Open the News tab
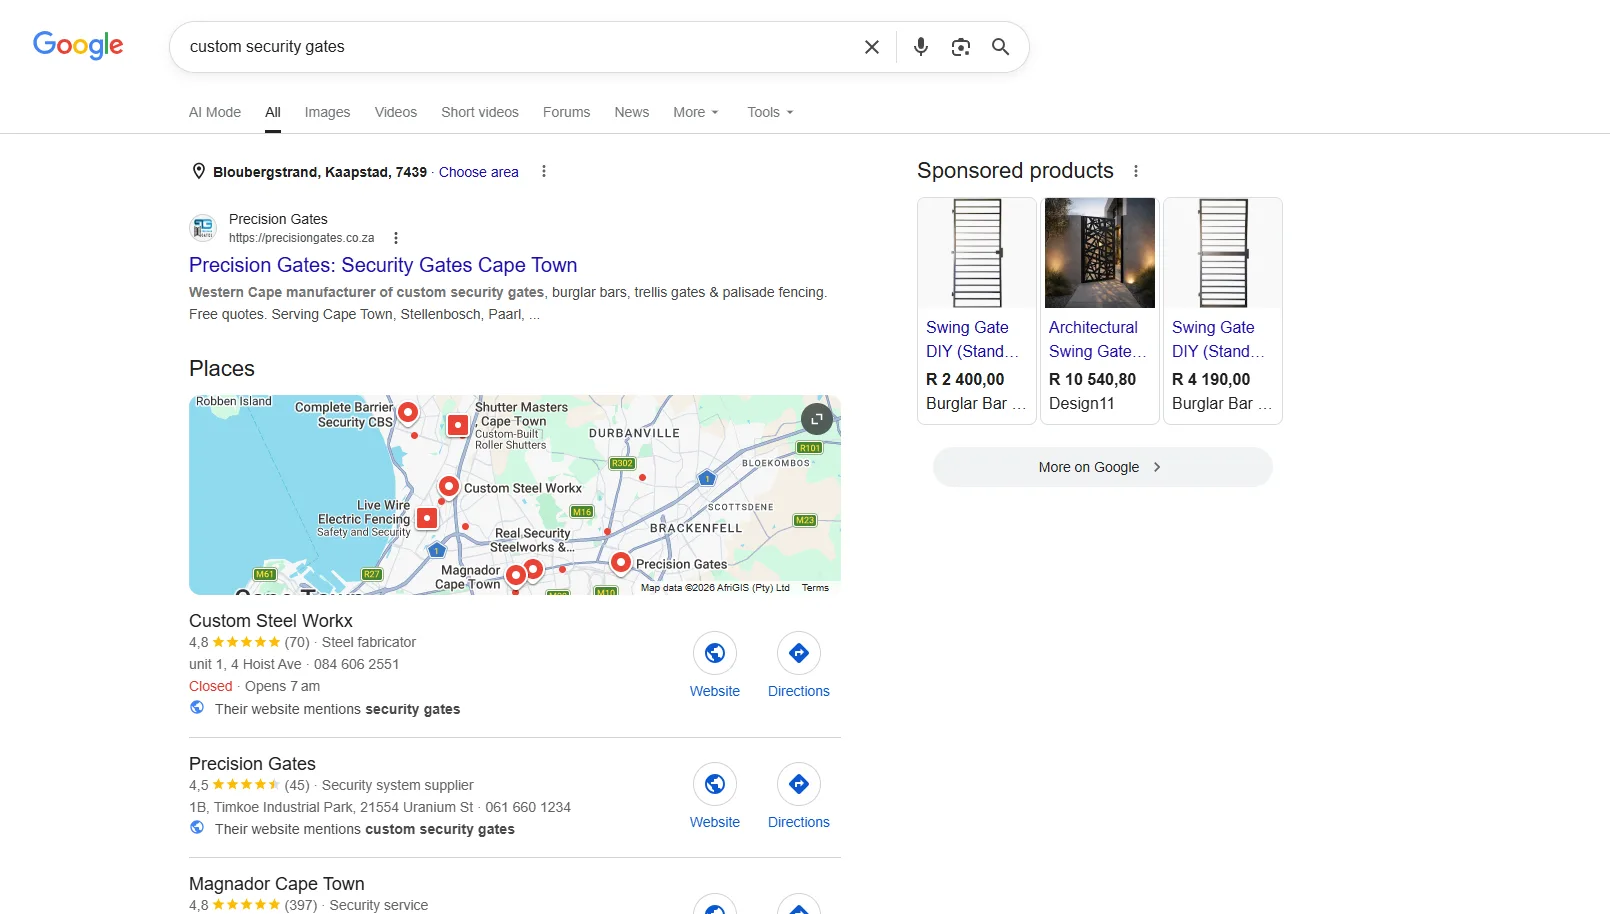1610x914 pixels. point(632,112)
